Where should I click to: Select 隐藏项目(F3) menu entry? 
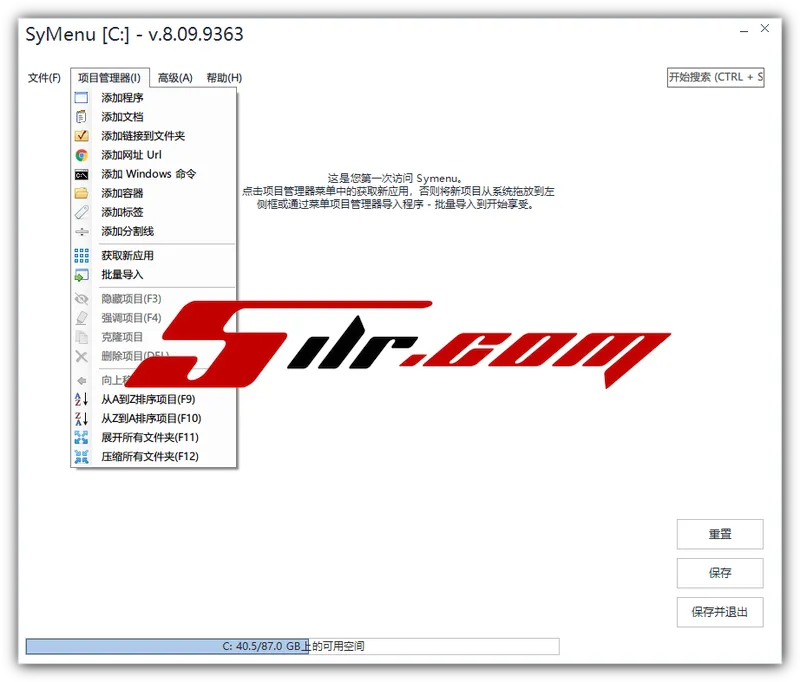click(153, 299)
